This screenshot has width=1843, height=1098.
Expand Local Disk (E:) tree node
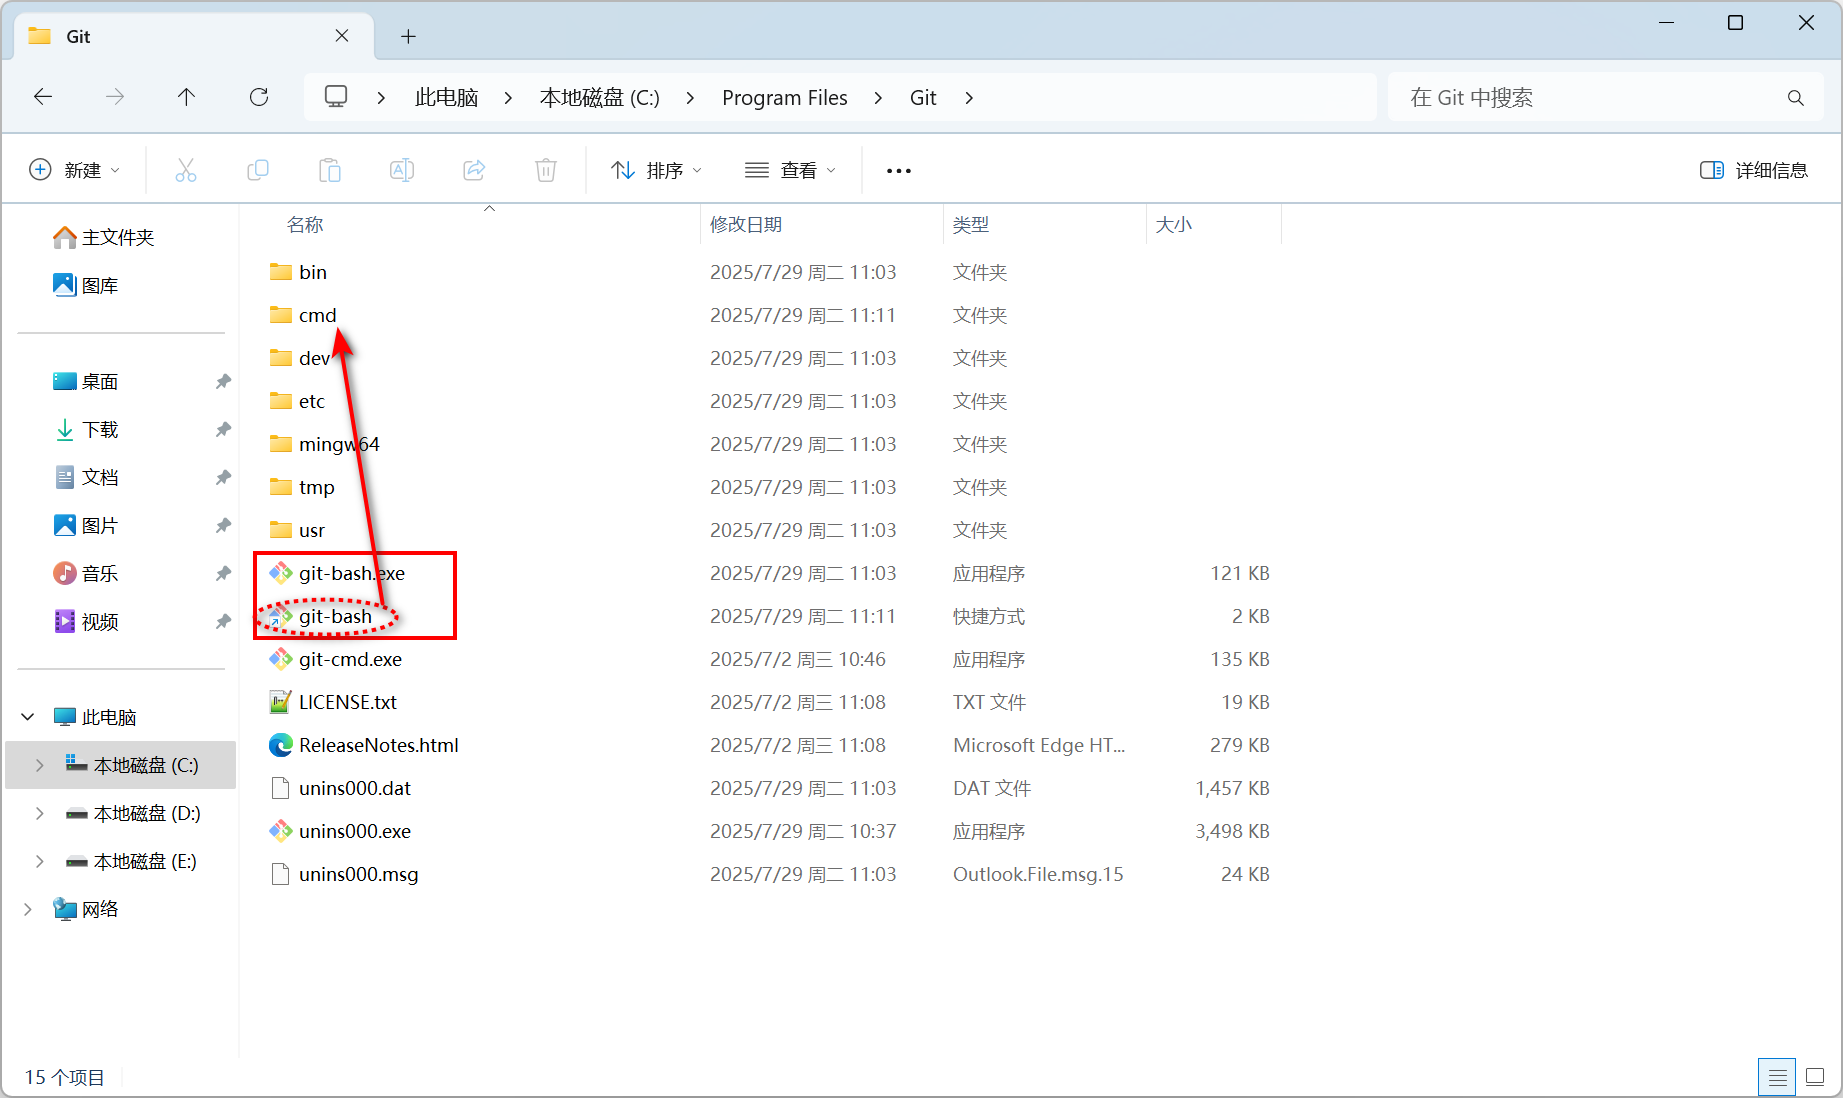(40, 861)
